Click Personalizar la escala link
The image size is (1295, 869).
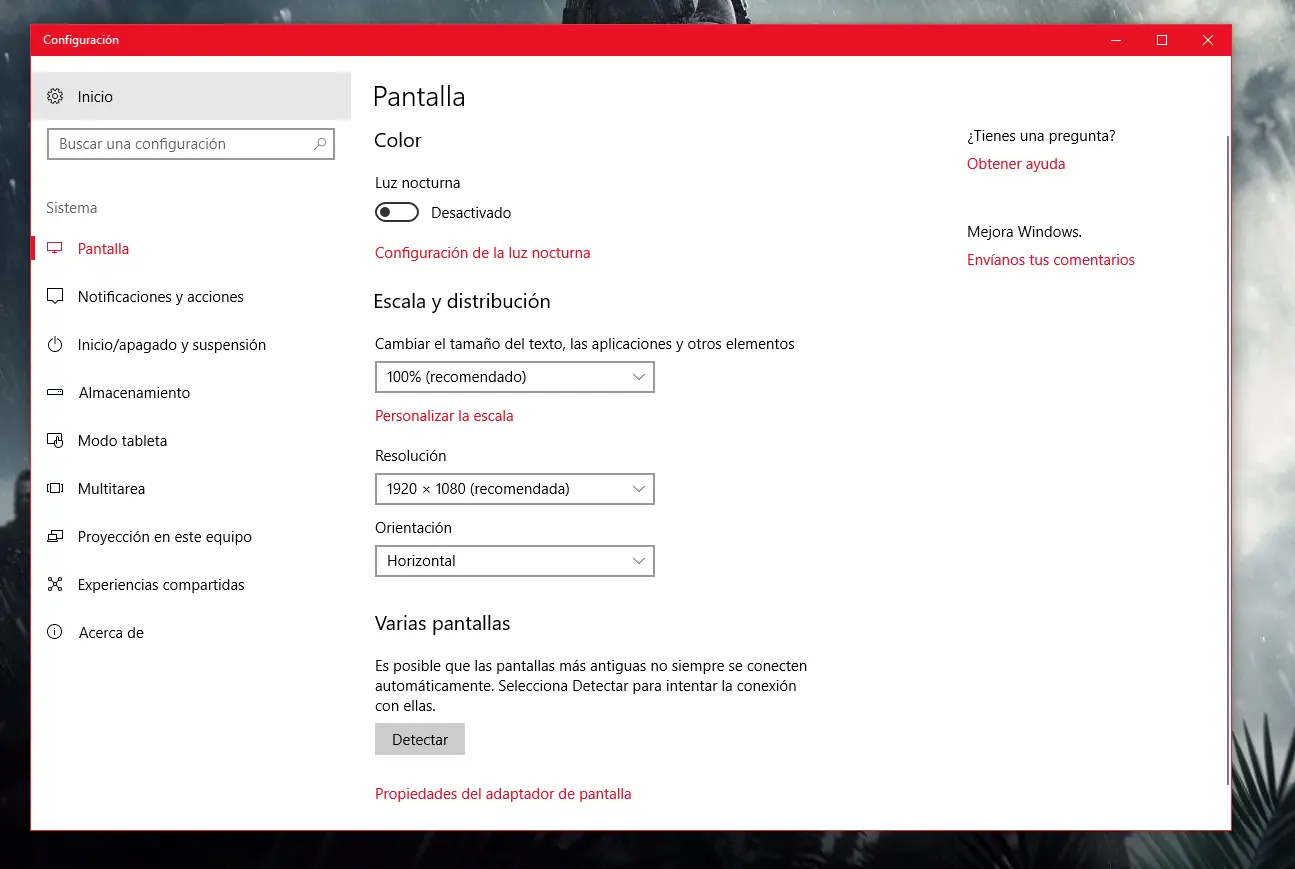[x=444, y=416]
